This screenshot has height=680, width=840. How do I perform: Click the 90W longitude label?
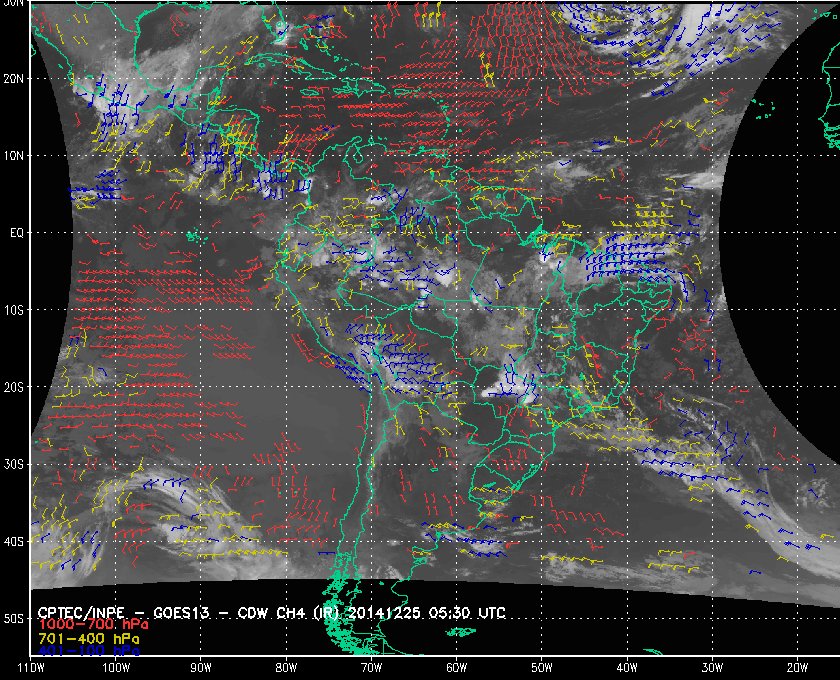[200, 667]
